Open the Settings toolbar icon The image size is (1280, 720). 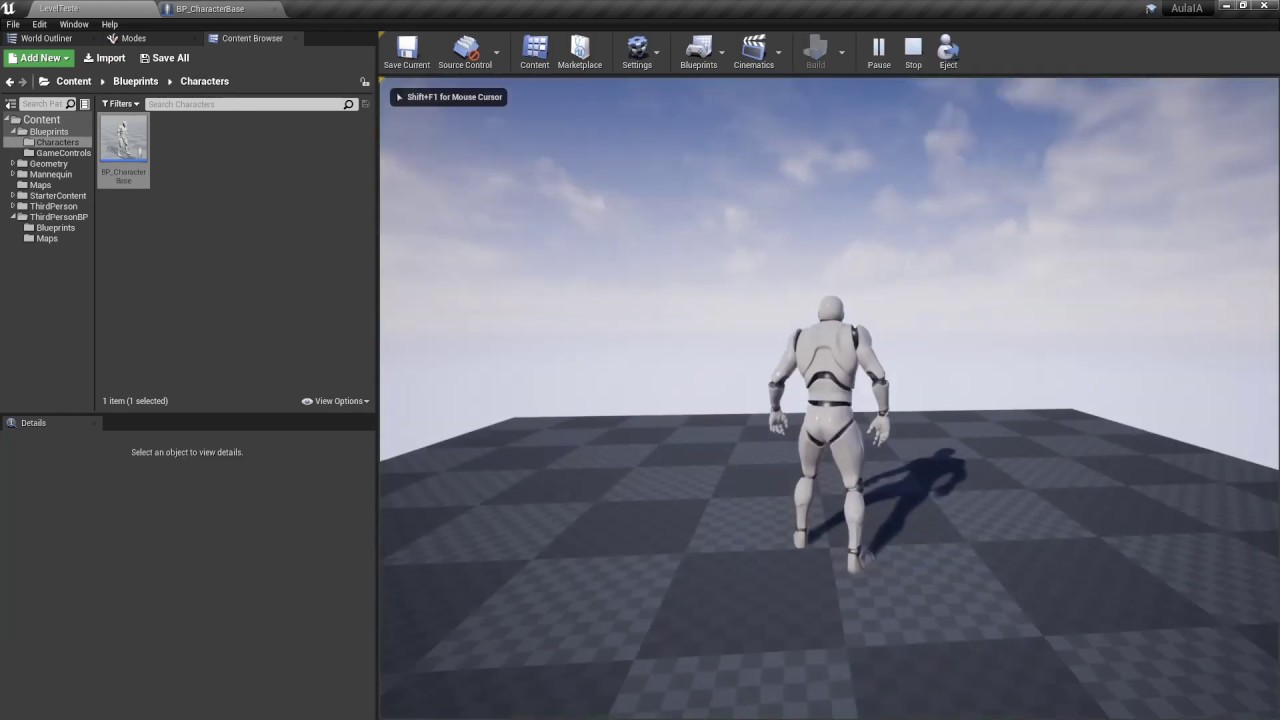637,52
